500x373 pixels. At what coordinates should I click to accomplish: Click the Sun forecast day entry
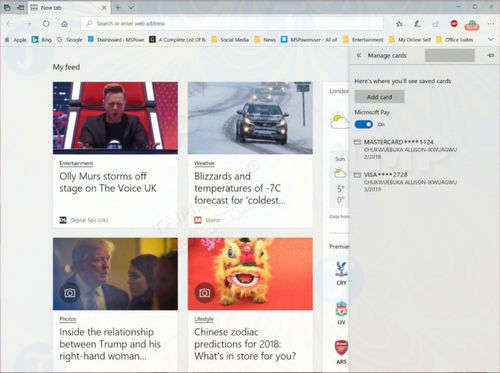click(340, 180)
